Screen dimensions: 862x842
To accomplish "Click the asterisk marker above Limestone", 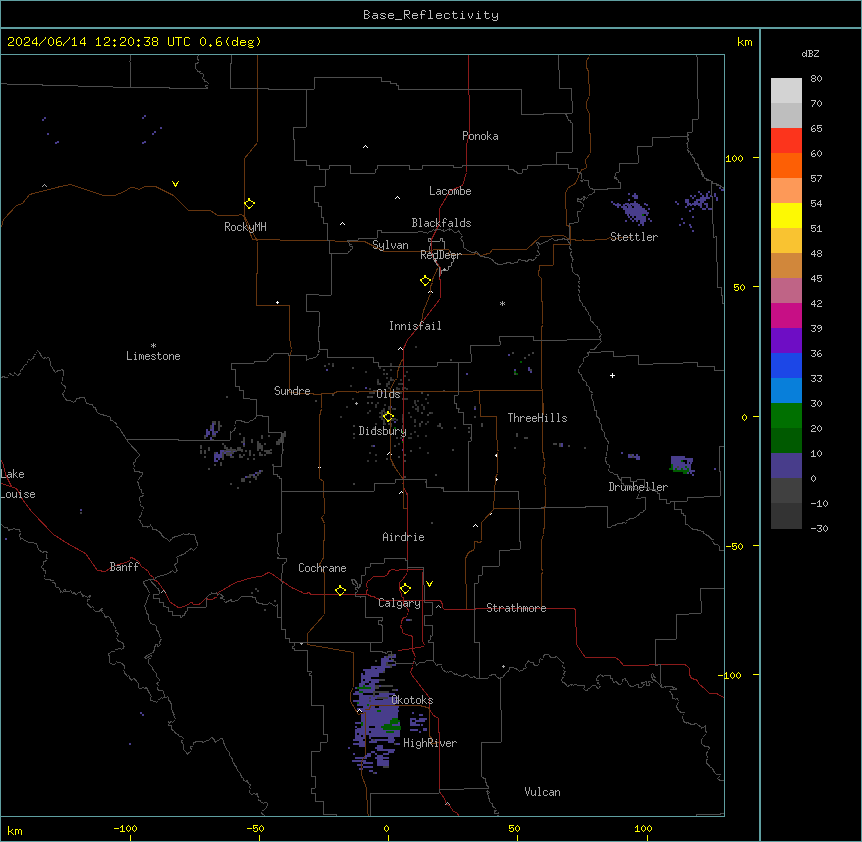I will click(x=153, y=346).
